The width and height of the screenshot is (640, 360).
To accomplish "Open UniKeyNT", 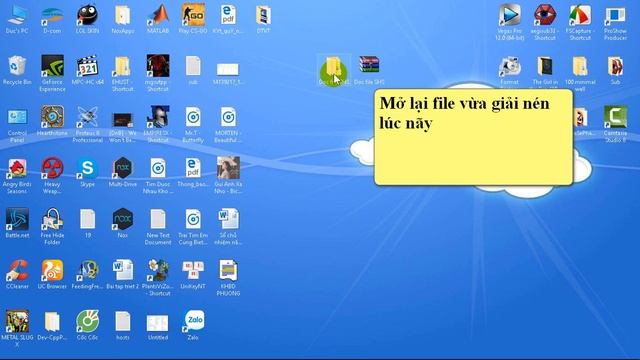I will coord(193,275).
